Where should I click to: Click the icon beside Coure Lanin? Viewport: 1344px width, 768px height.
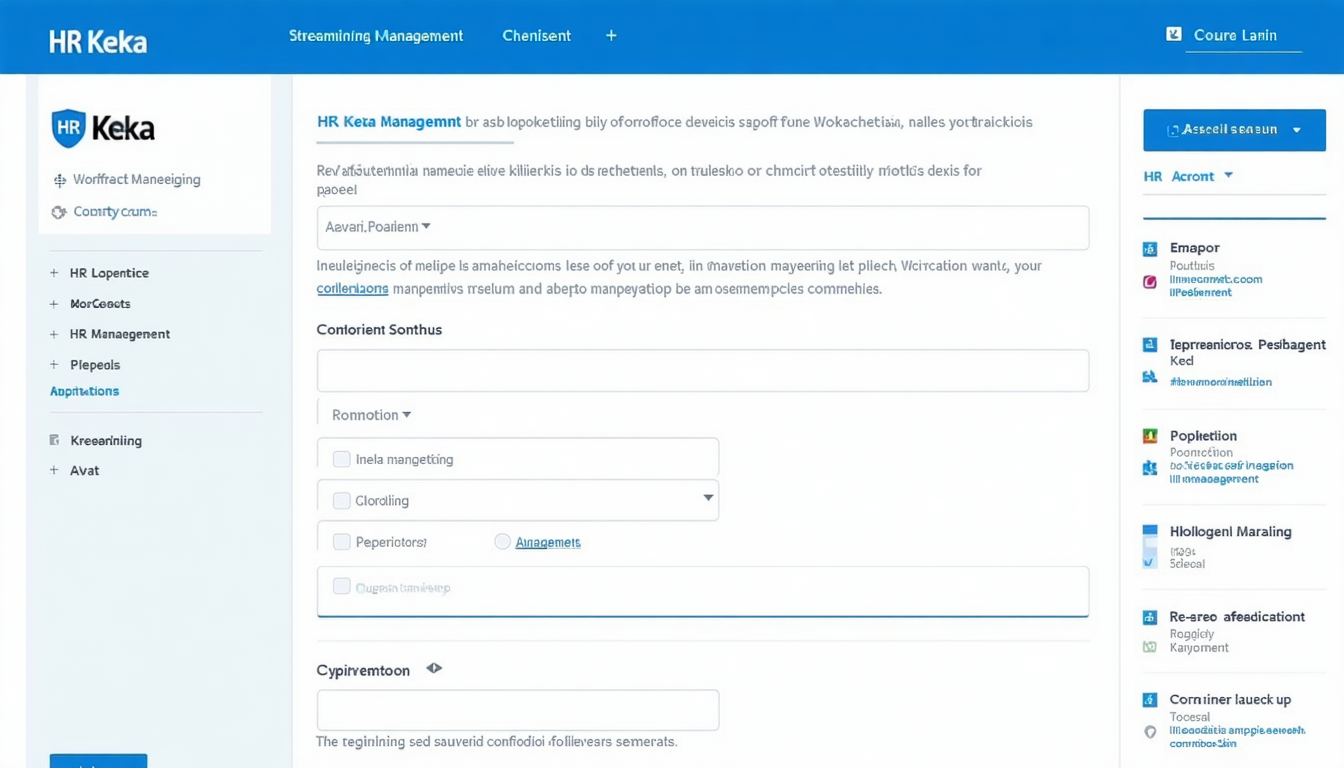pyautogui.click(x=1174, y=34)
